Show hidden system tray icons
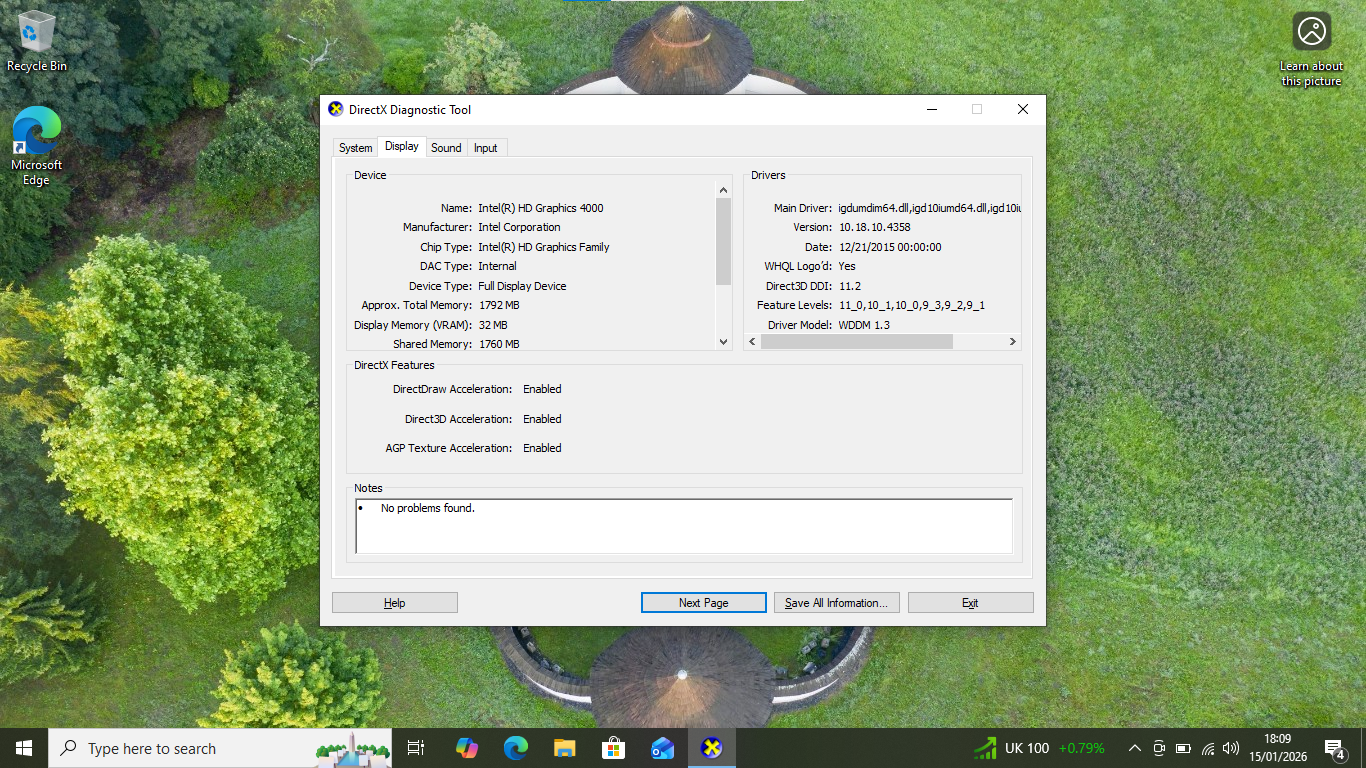Image resolution: width=1366 pixels, height=768 pixels. (x=1134, y=748)
